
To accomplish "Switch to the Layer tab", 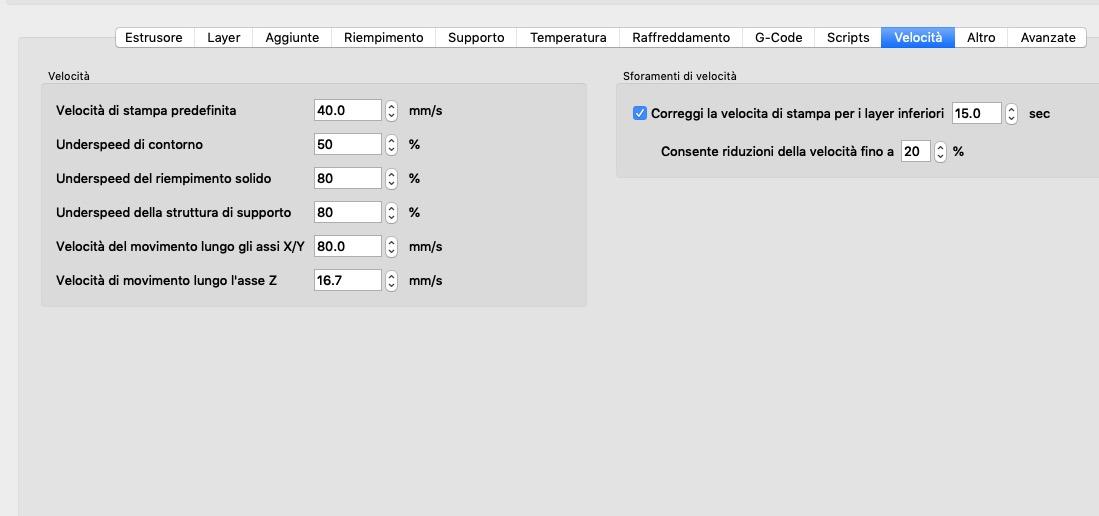I will coord(224,38).
